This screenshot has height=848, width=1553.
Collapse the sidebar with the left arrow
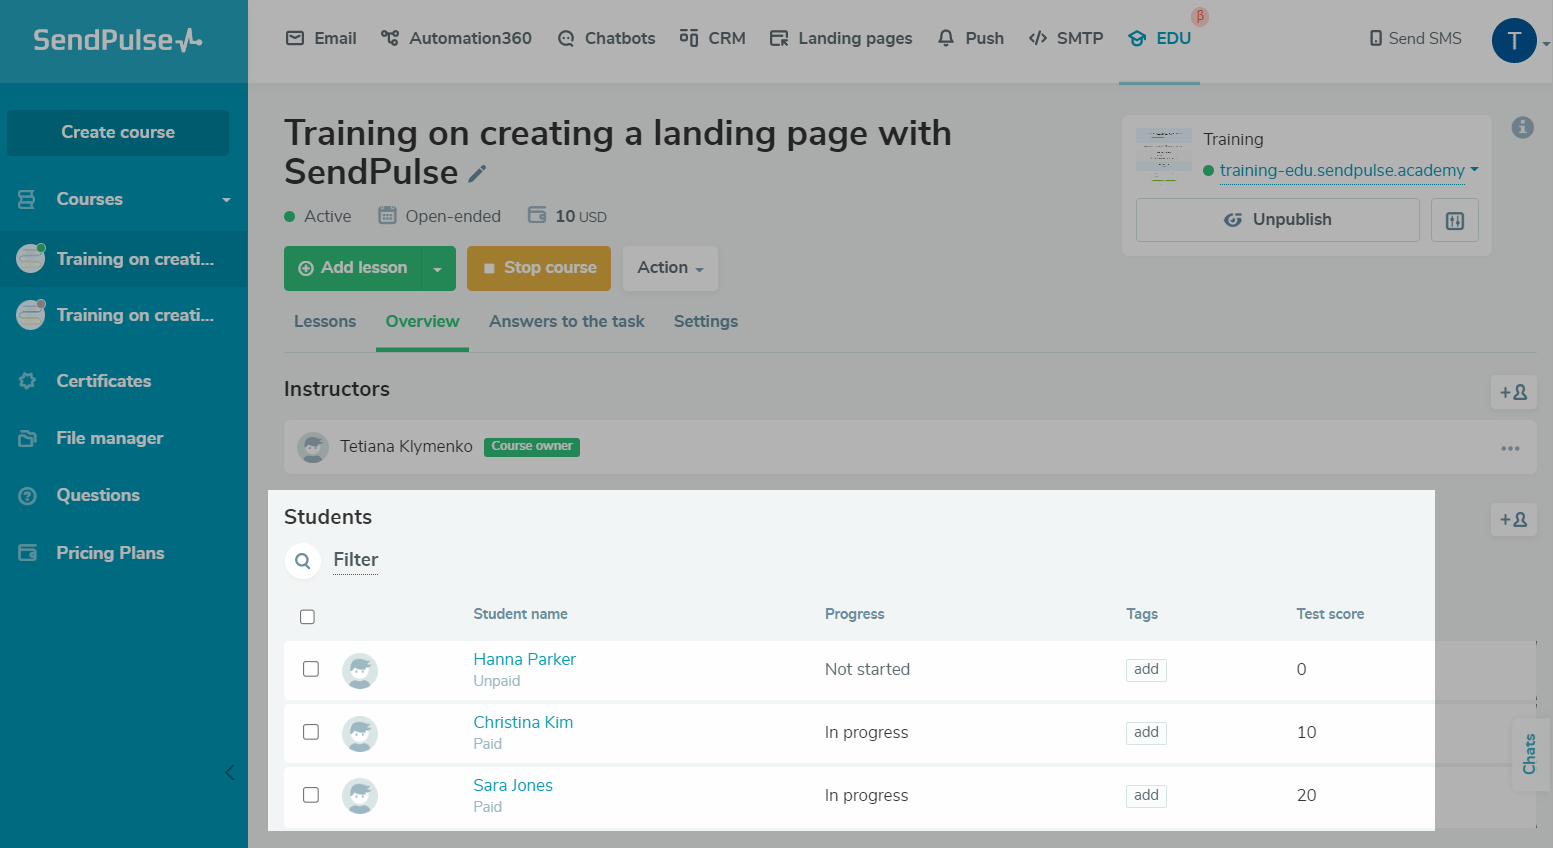pyautogui.click(x=230, y=772)
